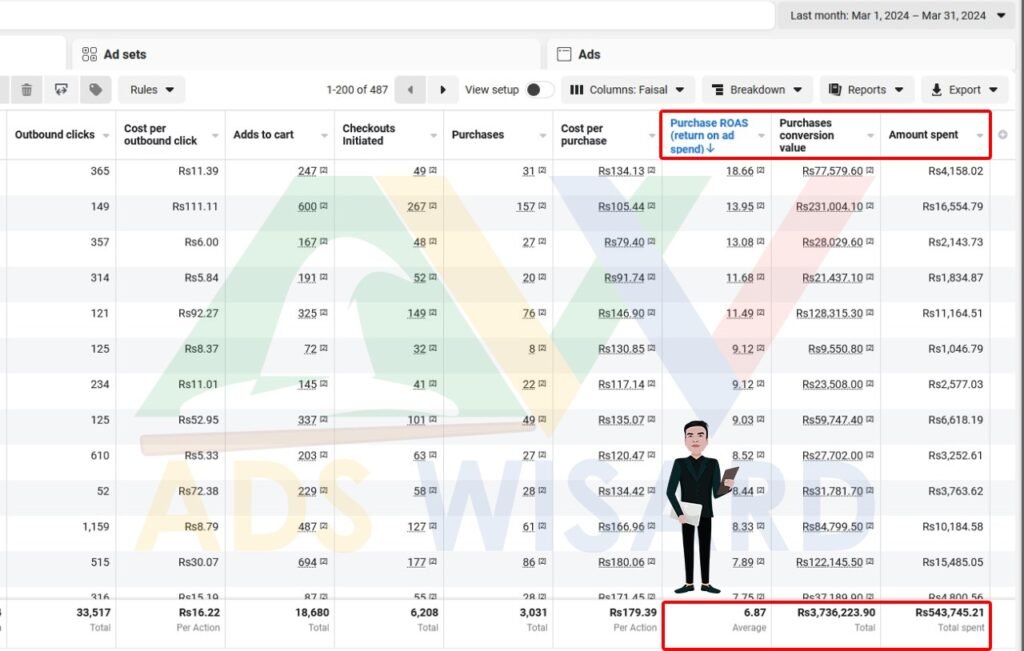Click the Rs111.11 cost per click cell
This screenshot has height=651, width=1024.
click(195, 206)
